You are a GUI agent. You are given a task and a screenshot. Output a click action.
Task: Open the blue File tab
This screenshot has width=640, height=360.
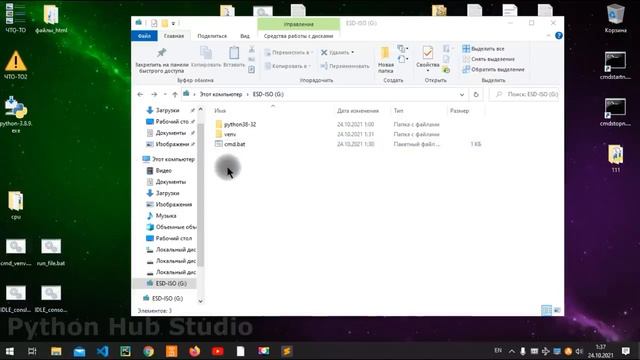point(144,36)
